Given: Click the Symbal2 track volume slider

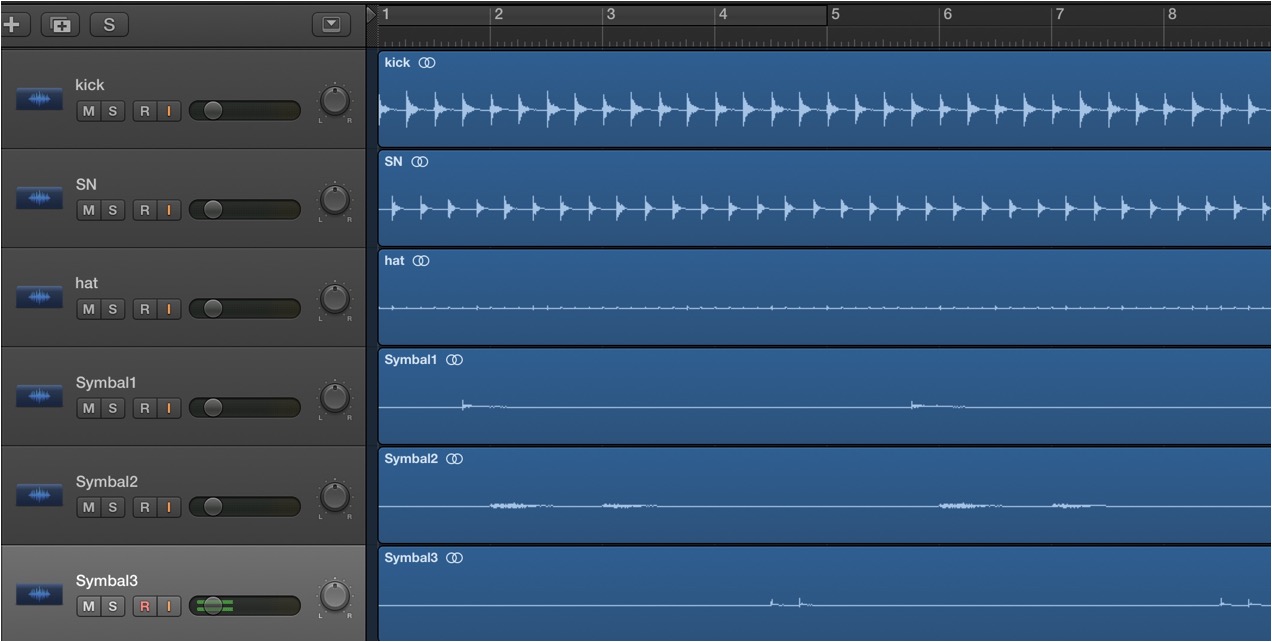Looking at the screenshot, I should (245, 507).
